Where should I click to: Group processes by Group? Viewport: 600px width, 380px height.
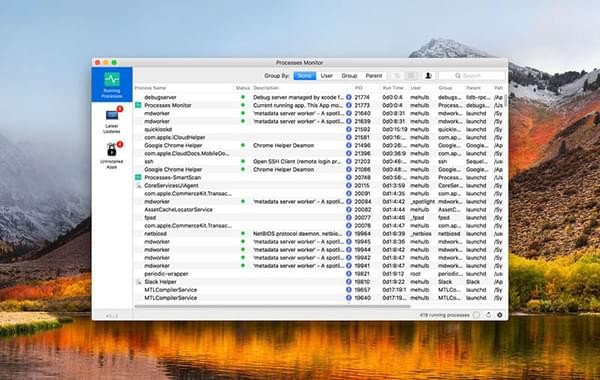pos(349,76)
